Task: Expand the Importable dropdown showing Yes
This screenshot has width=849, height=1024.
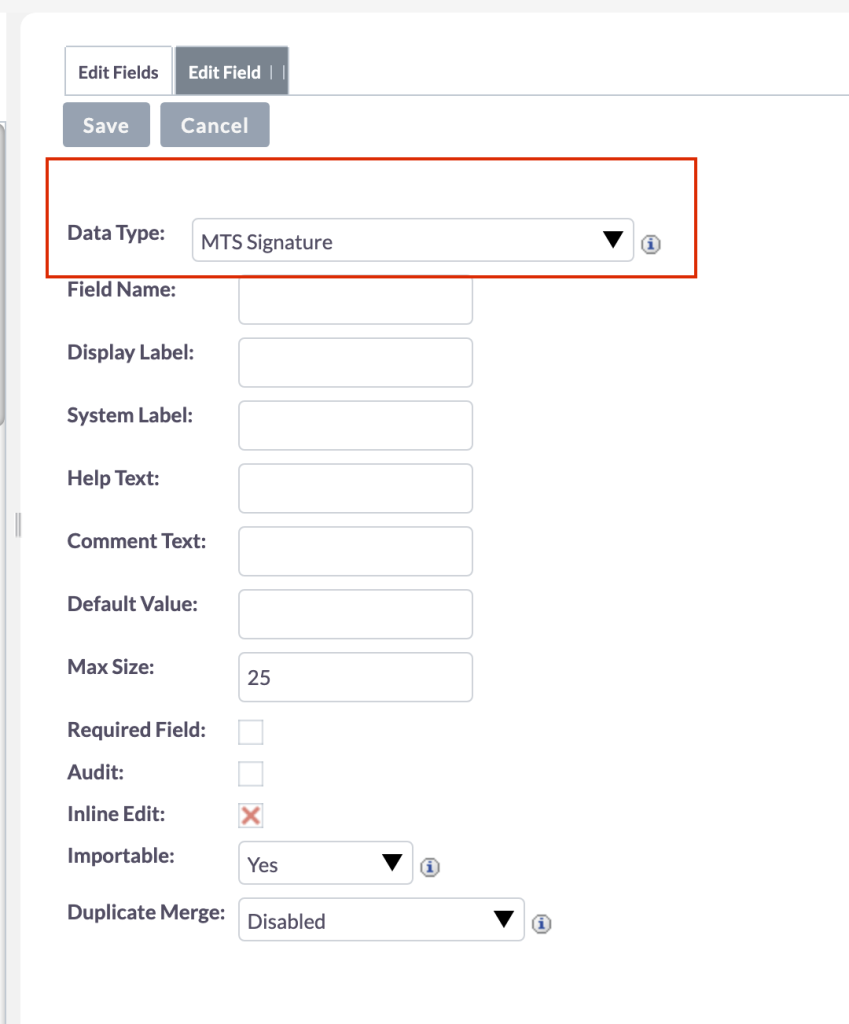Action: (x=326, y=863)
